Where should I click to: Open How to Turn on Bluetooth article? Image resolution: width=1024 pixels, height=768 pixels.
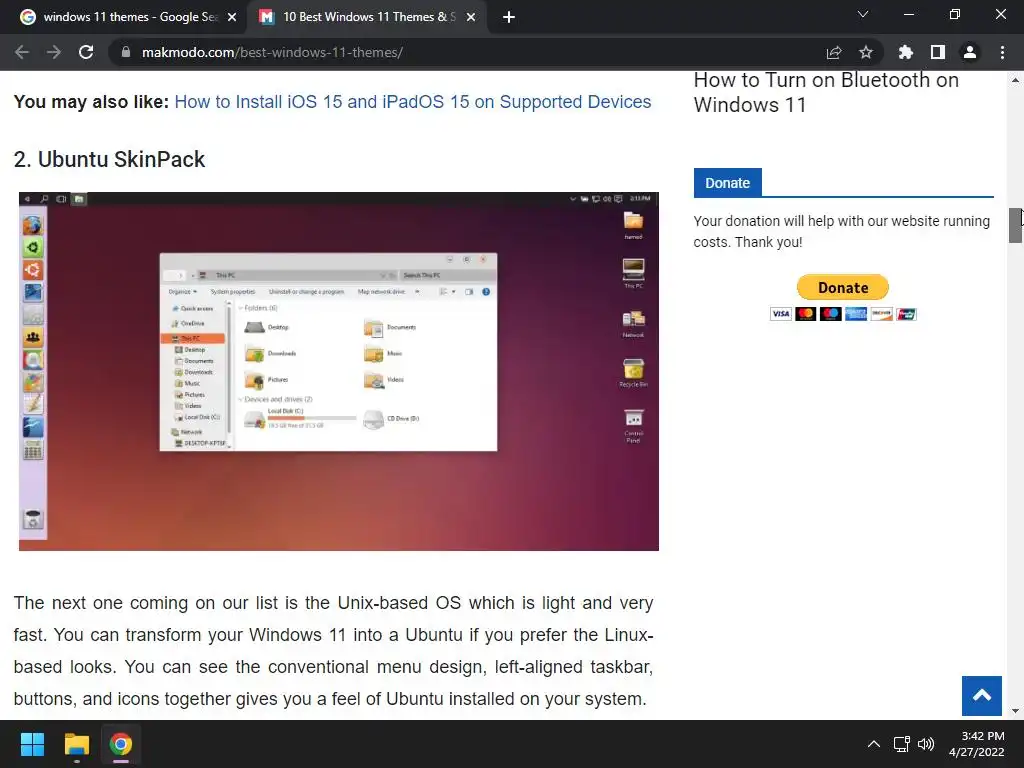[x=826, y=92]
